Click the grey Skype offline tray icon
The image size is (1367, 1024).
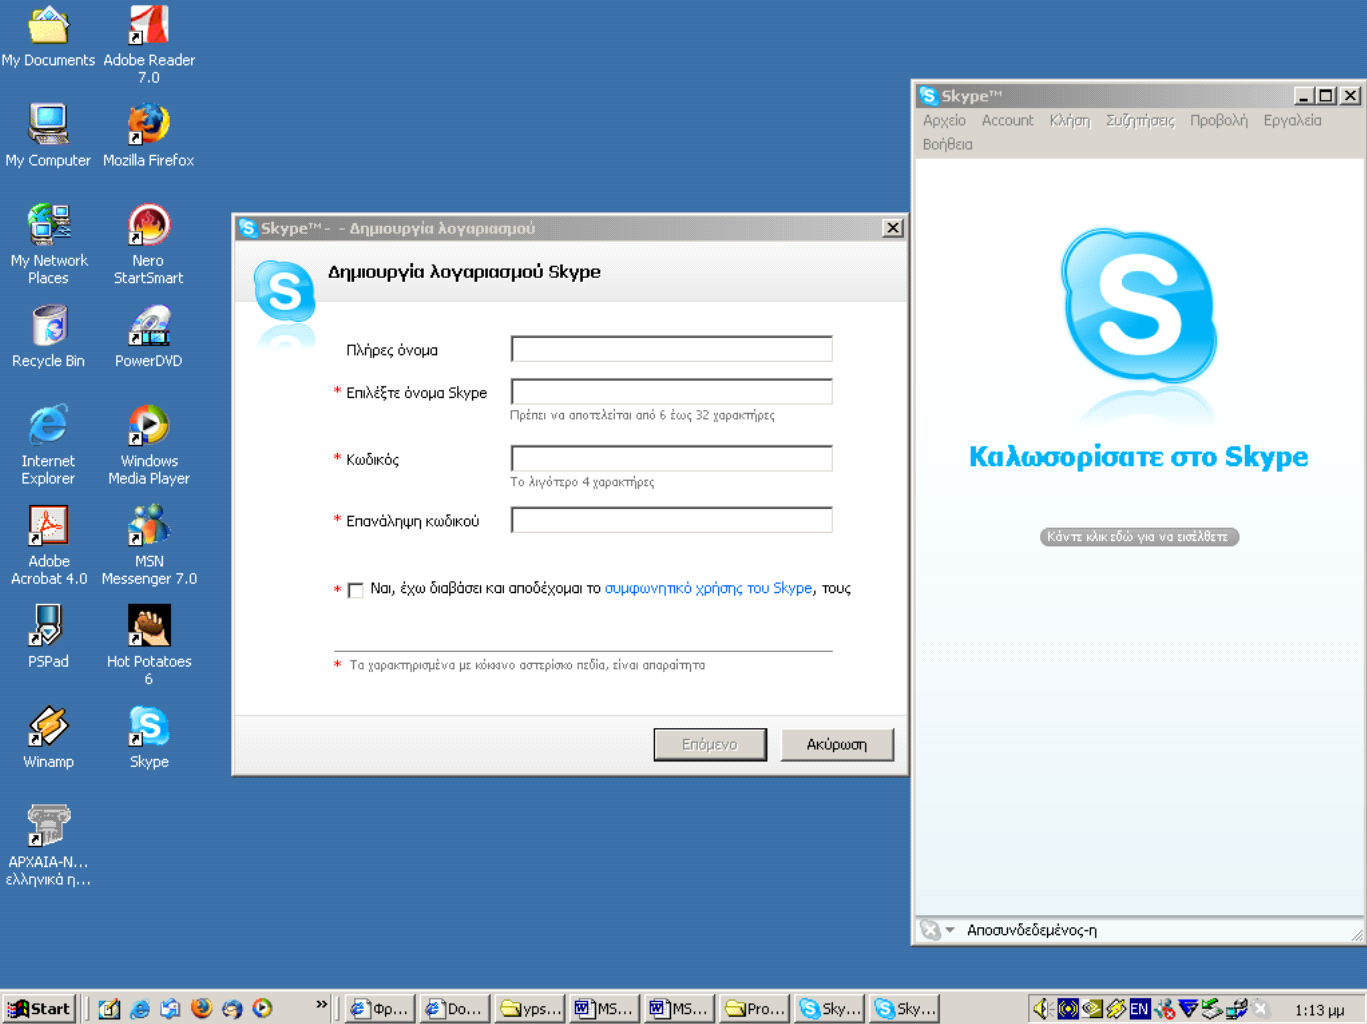point(1261,1008)
